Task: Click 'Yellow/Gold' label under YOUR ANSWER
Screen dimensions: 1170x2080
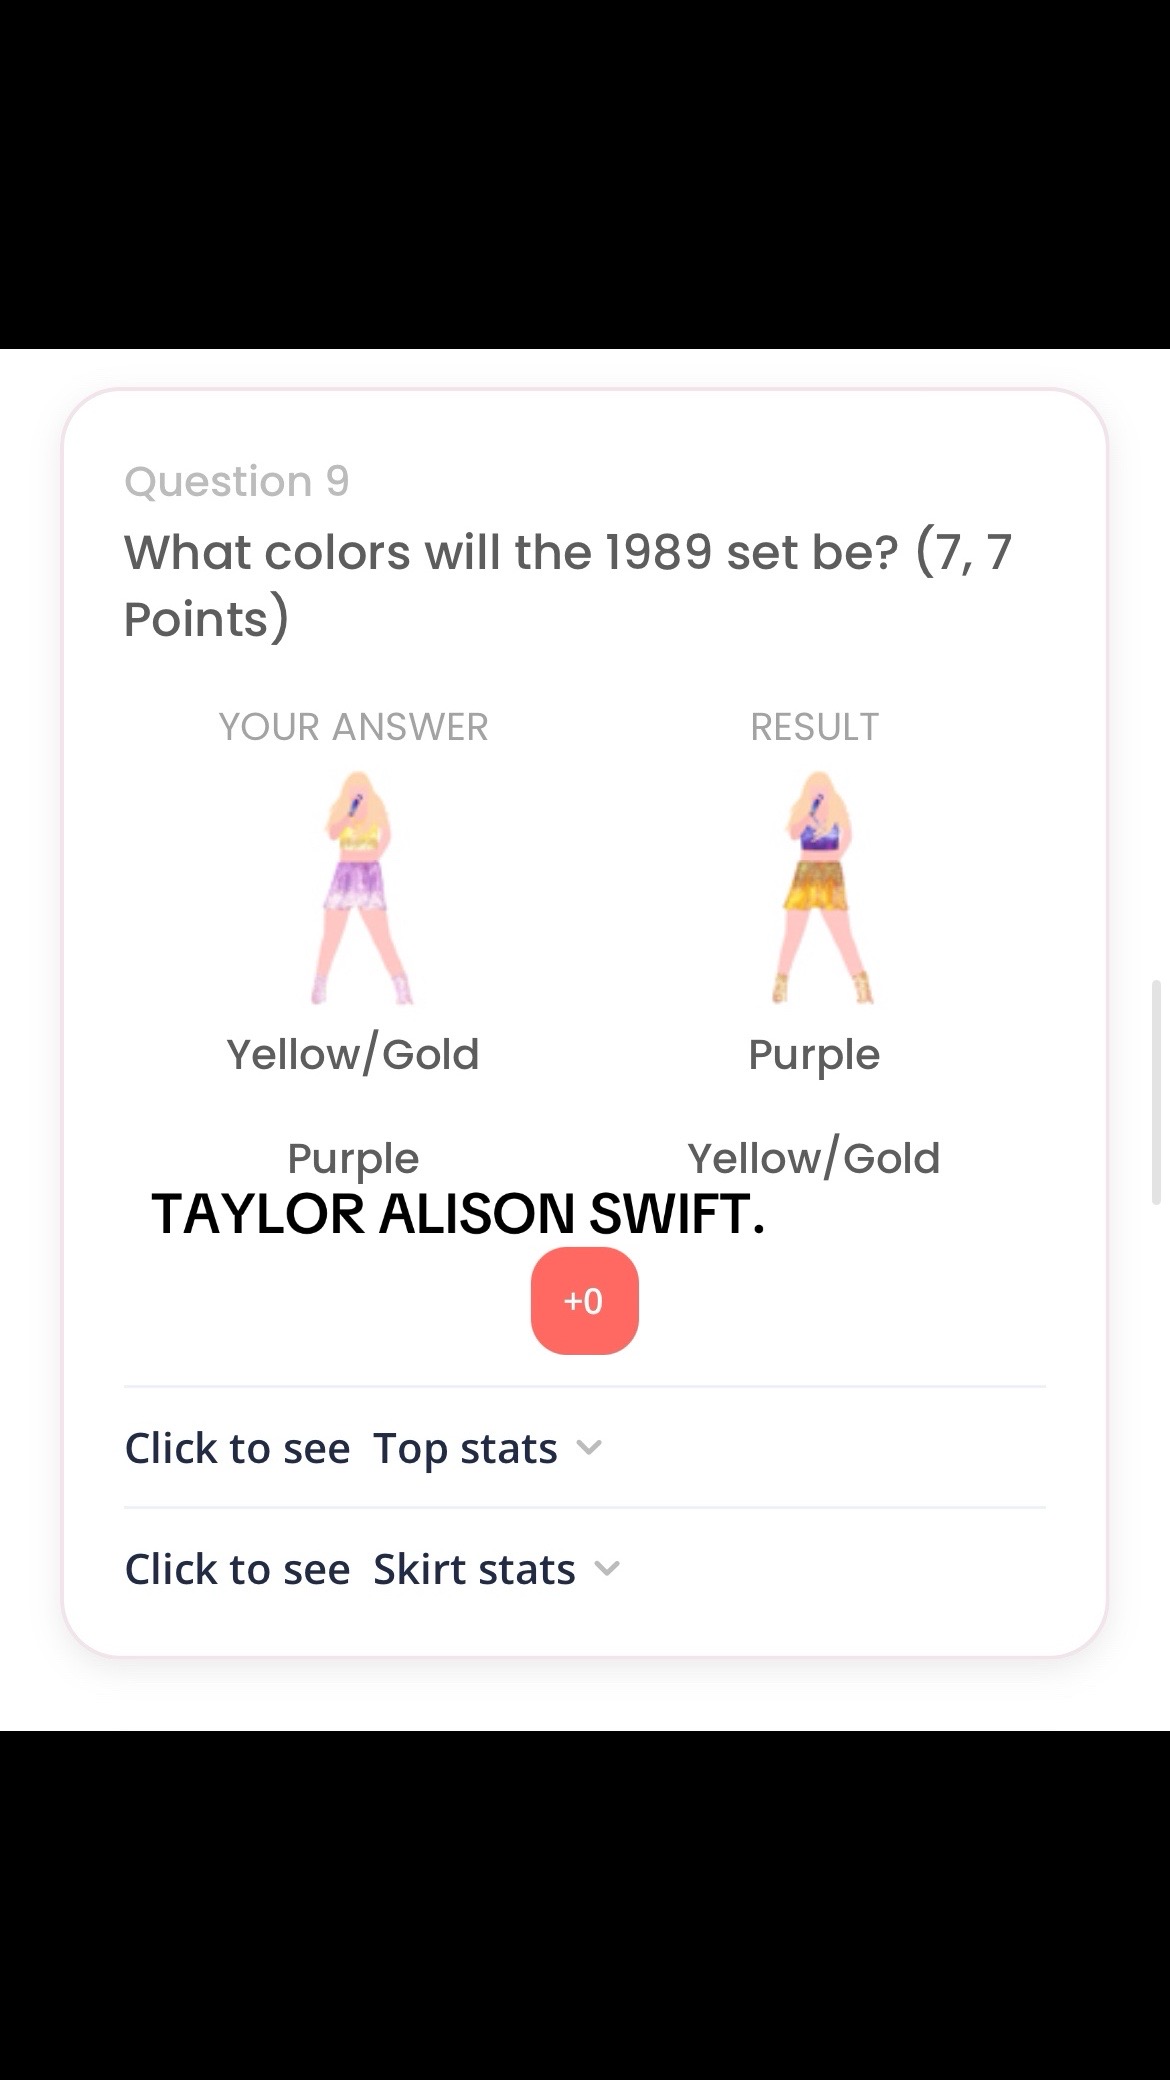Action: tap(353, 1054)
